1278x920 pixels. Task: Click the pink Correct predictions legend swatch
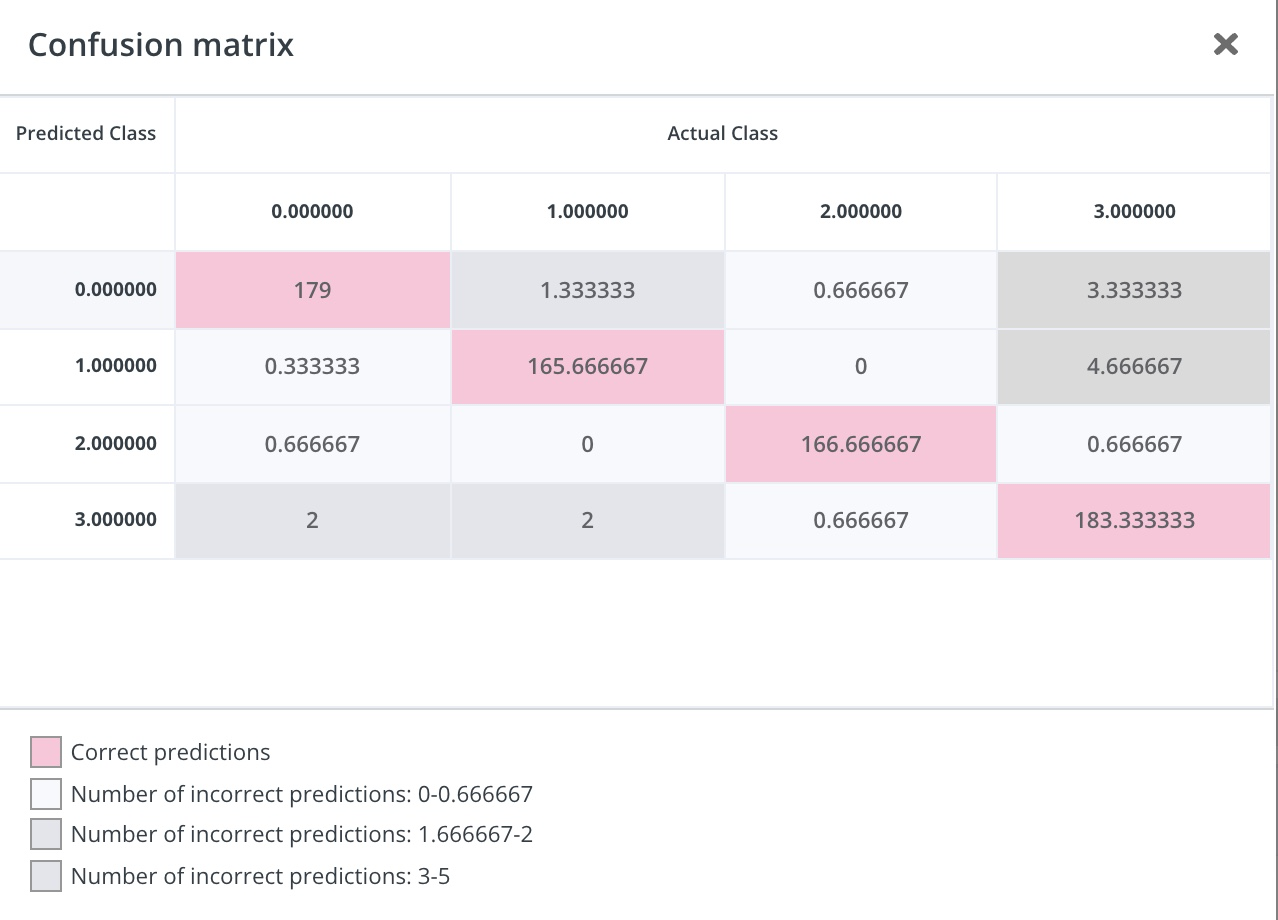coord(45,751)
